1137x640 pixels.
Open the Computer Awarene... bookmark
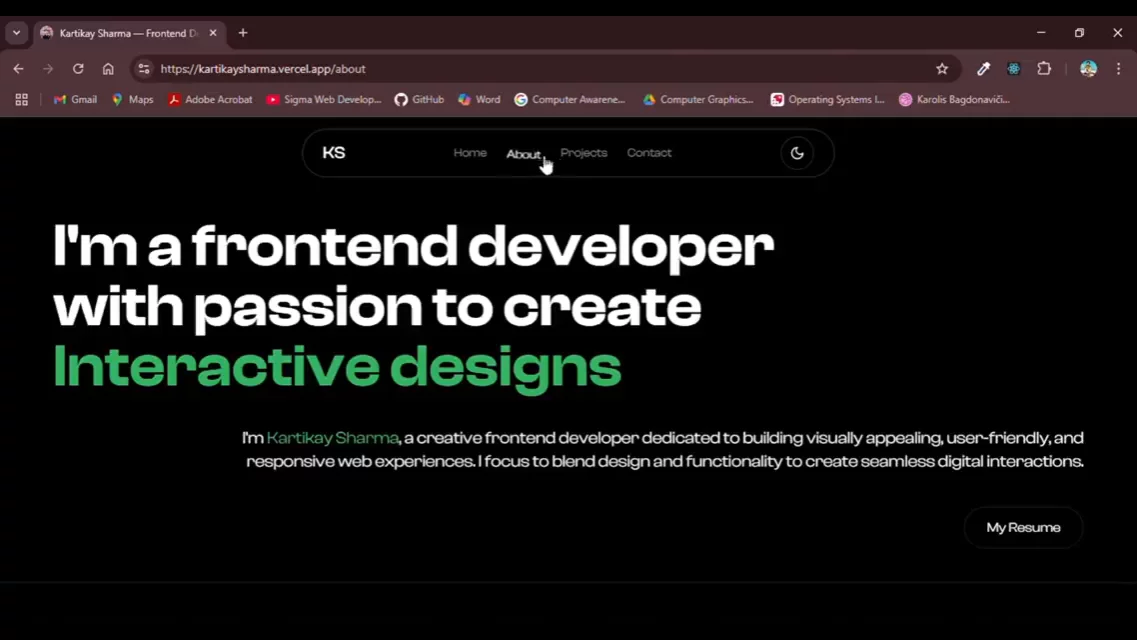[x=570, y=99]
